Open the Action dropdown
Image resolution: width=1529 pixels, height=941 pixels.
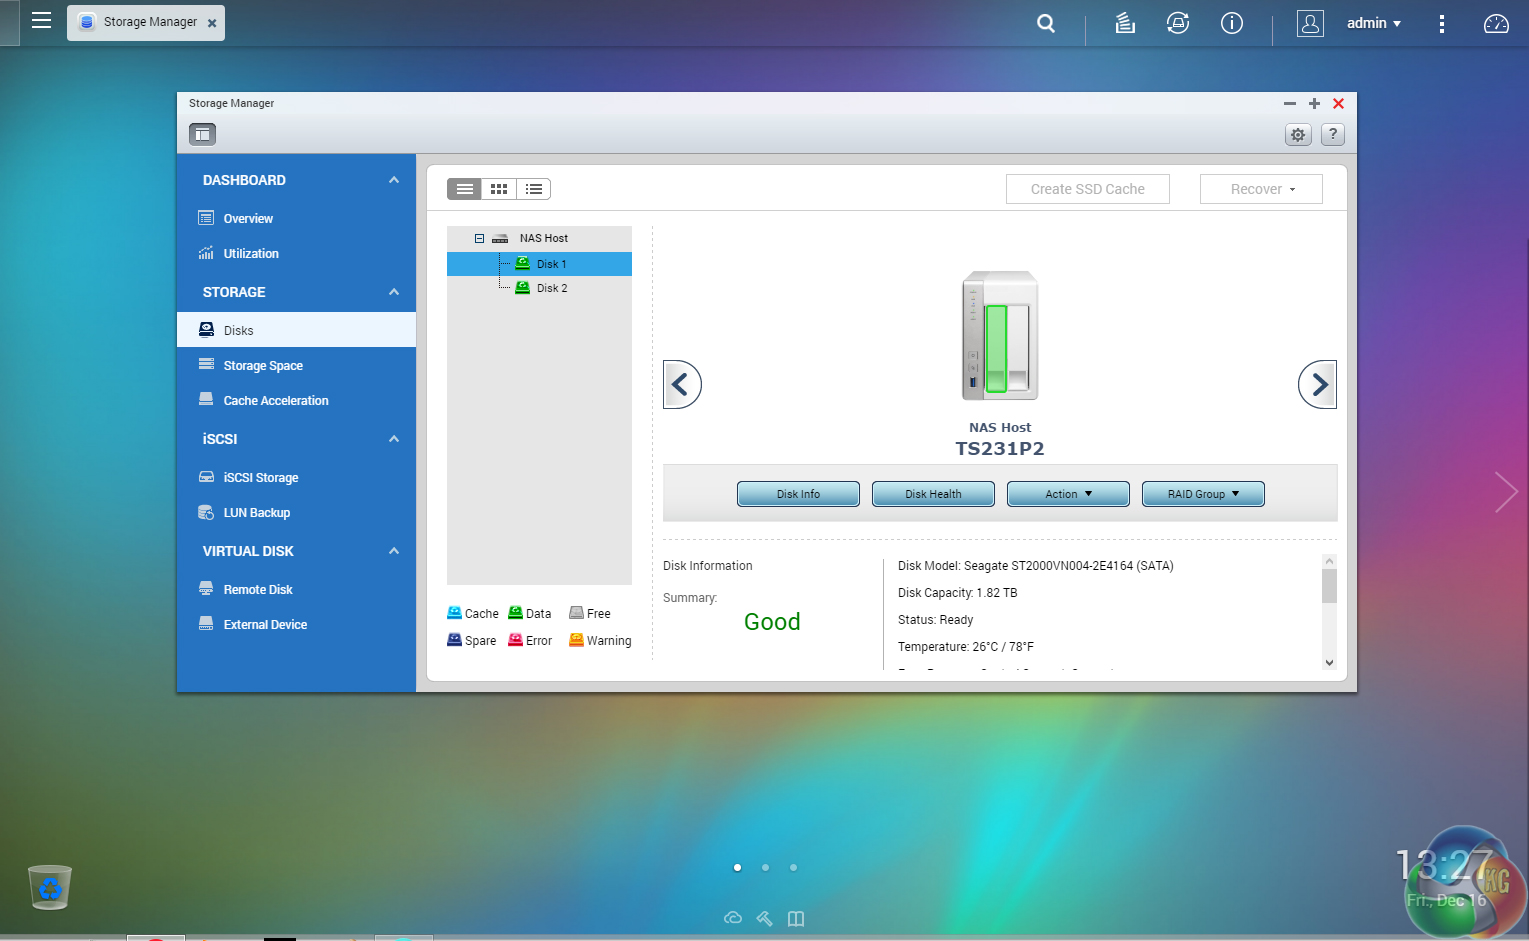tap(1068, 494)
